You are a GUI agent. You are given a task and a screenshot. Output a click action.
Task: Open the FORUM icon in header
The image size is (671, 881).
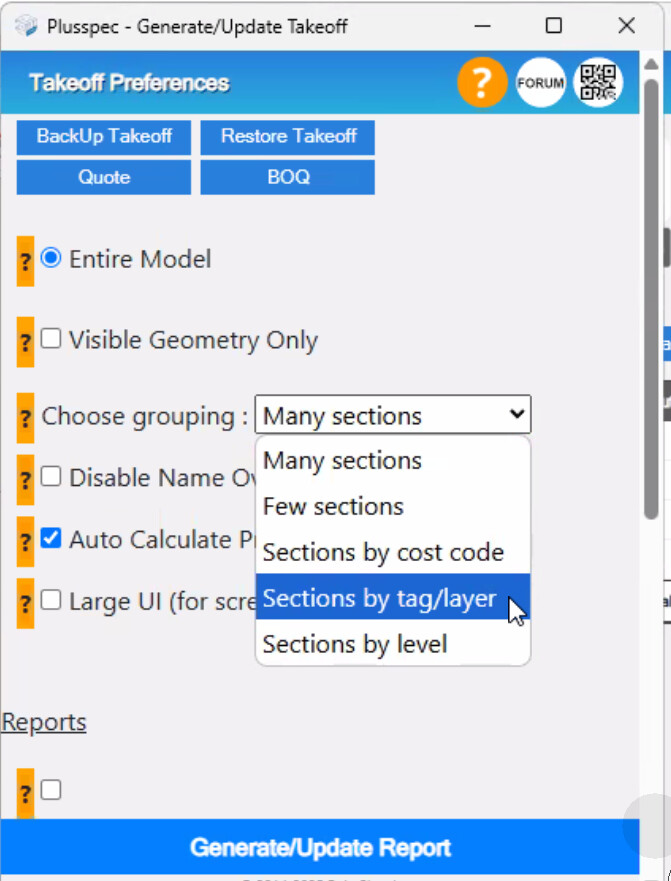pyautogui.click(x=541, y=83)
